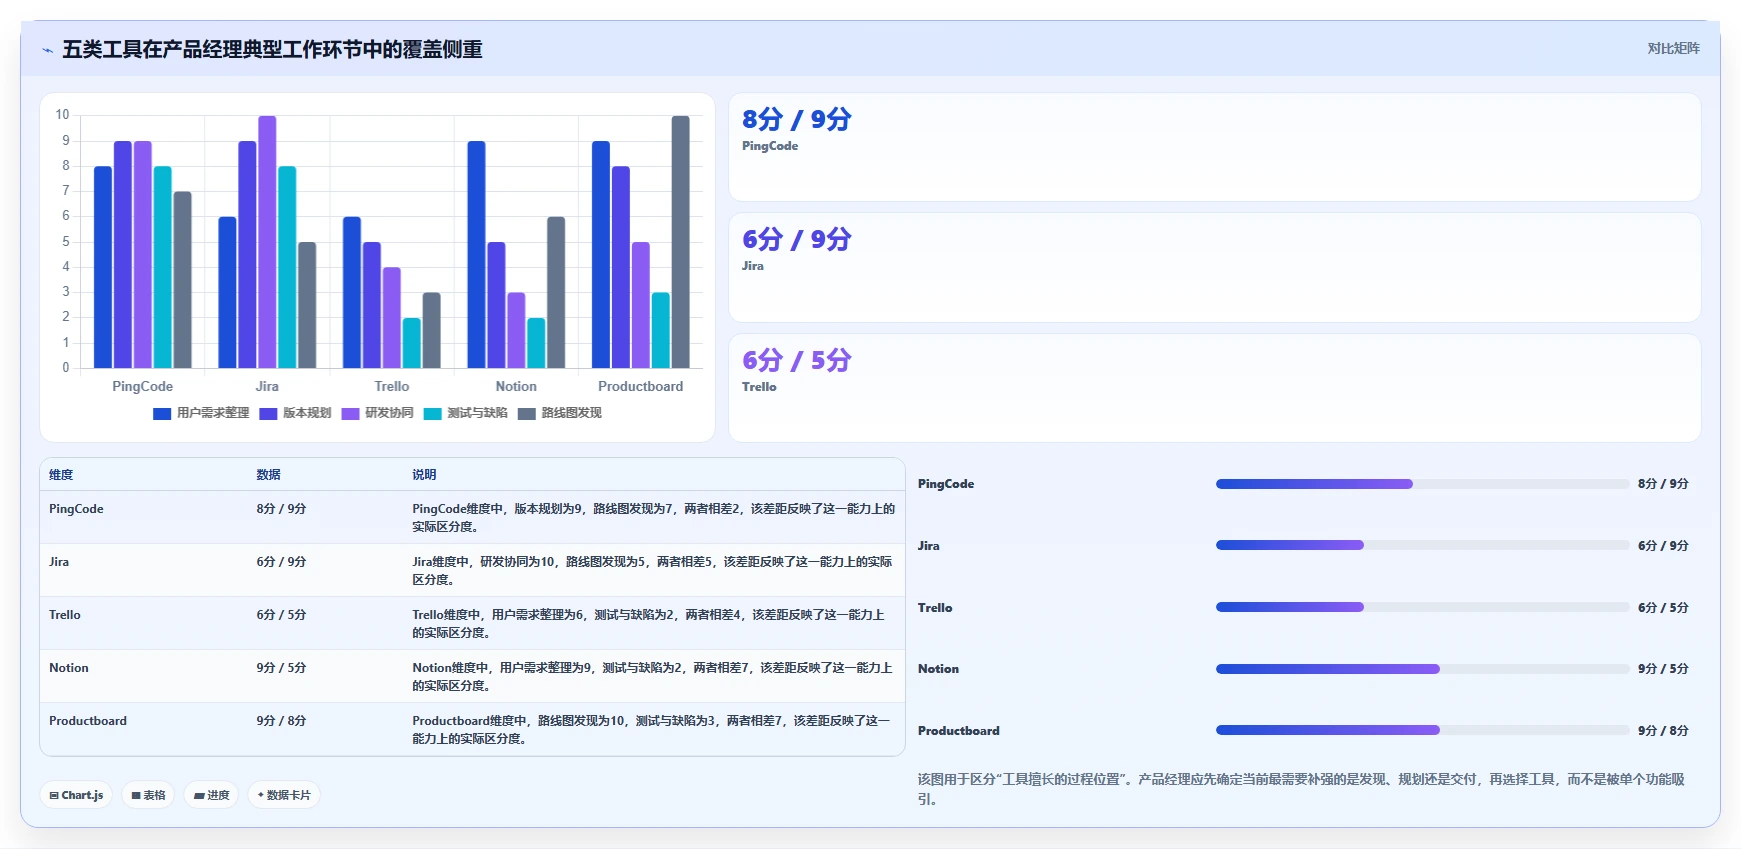Click the title 五类工具在产品经理典型工作环节中的覆盖侧重
The height and width of the screenshot is (849, 1741).
pyautogui.click(x=272, y=50)
